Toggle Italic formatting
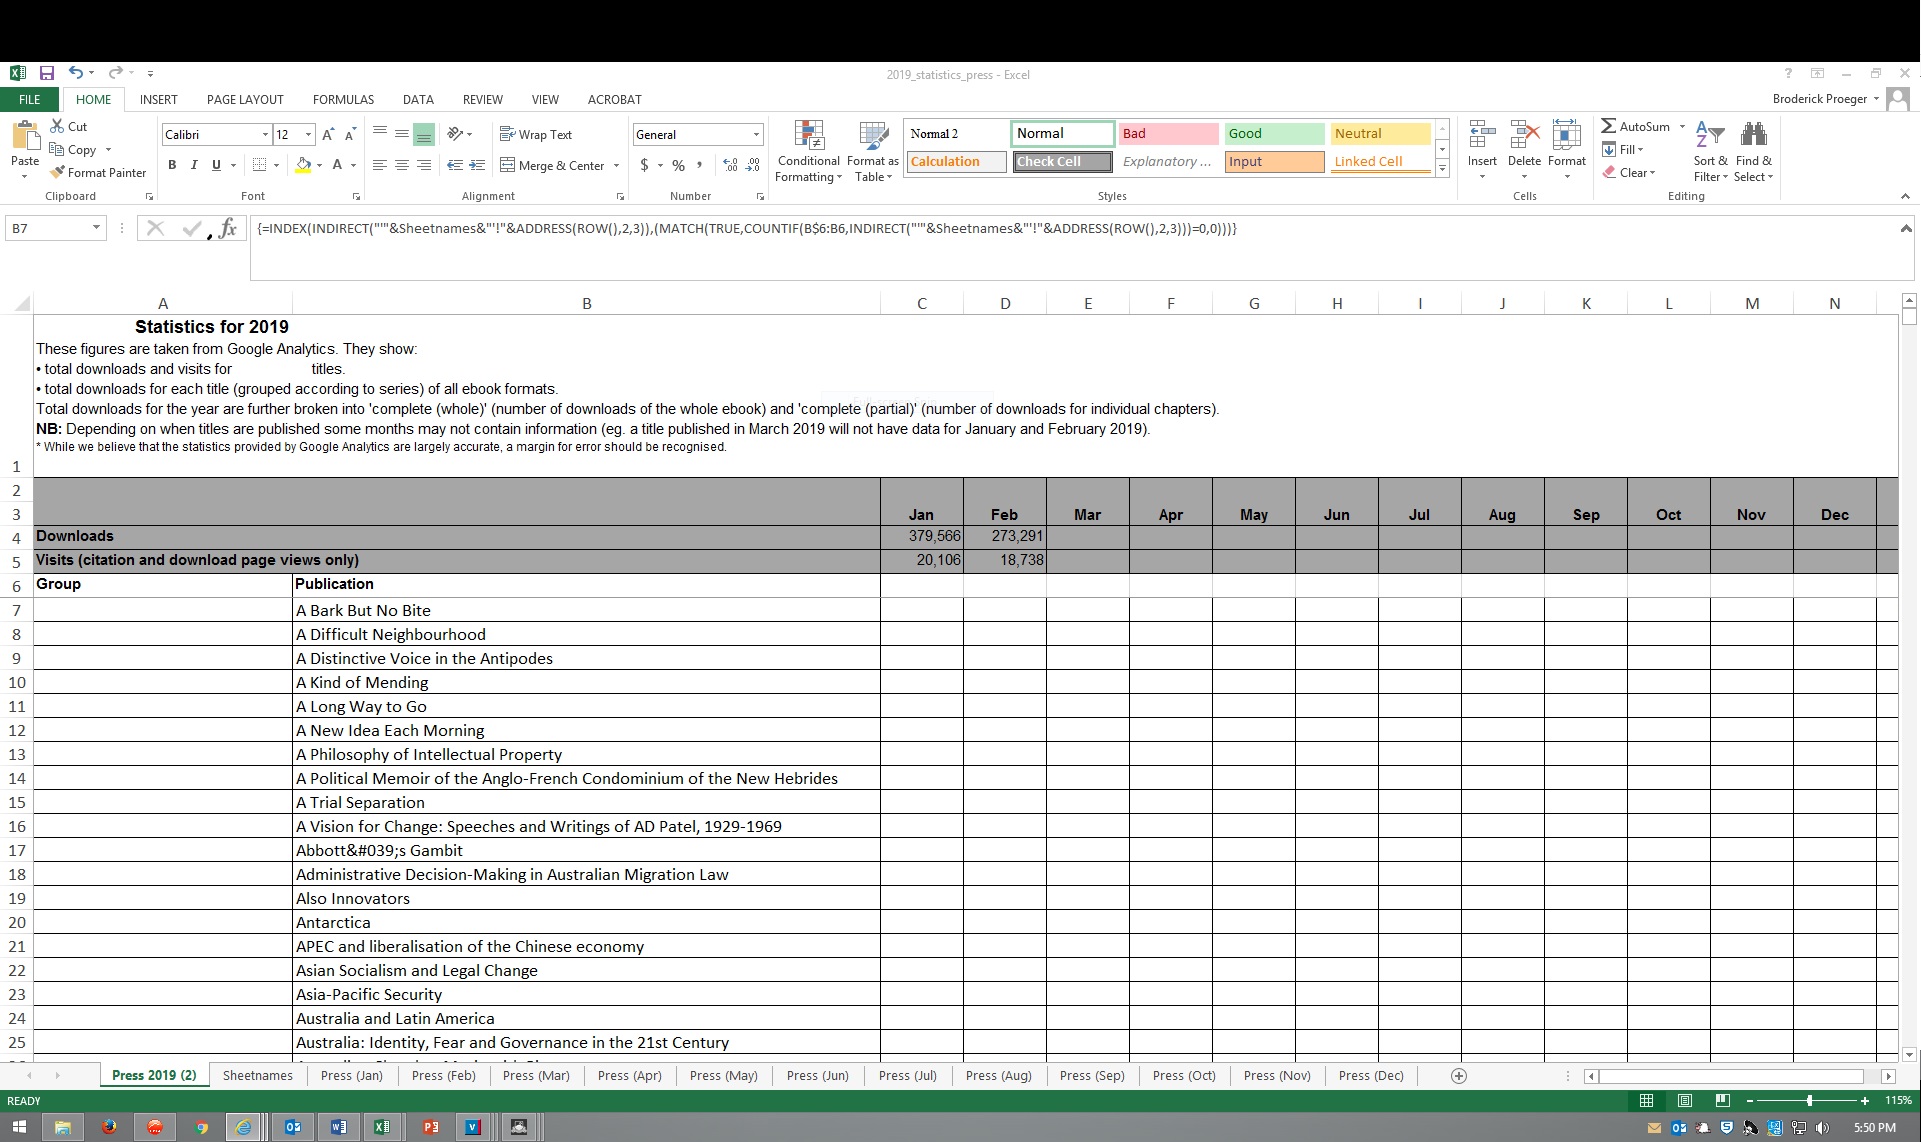 (x=194, y=165)
